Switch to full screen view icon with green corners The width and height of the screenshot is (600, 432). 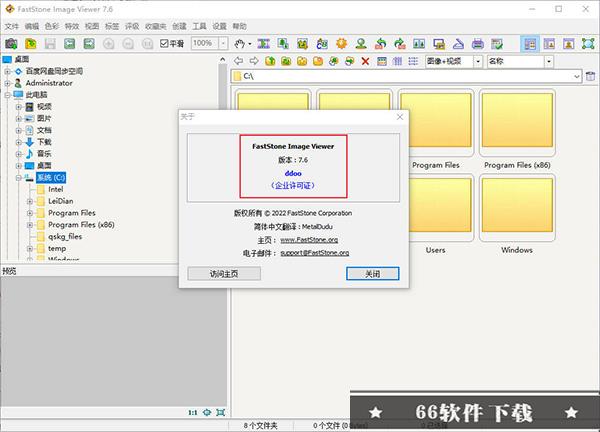(588, 44)
